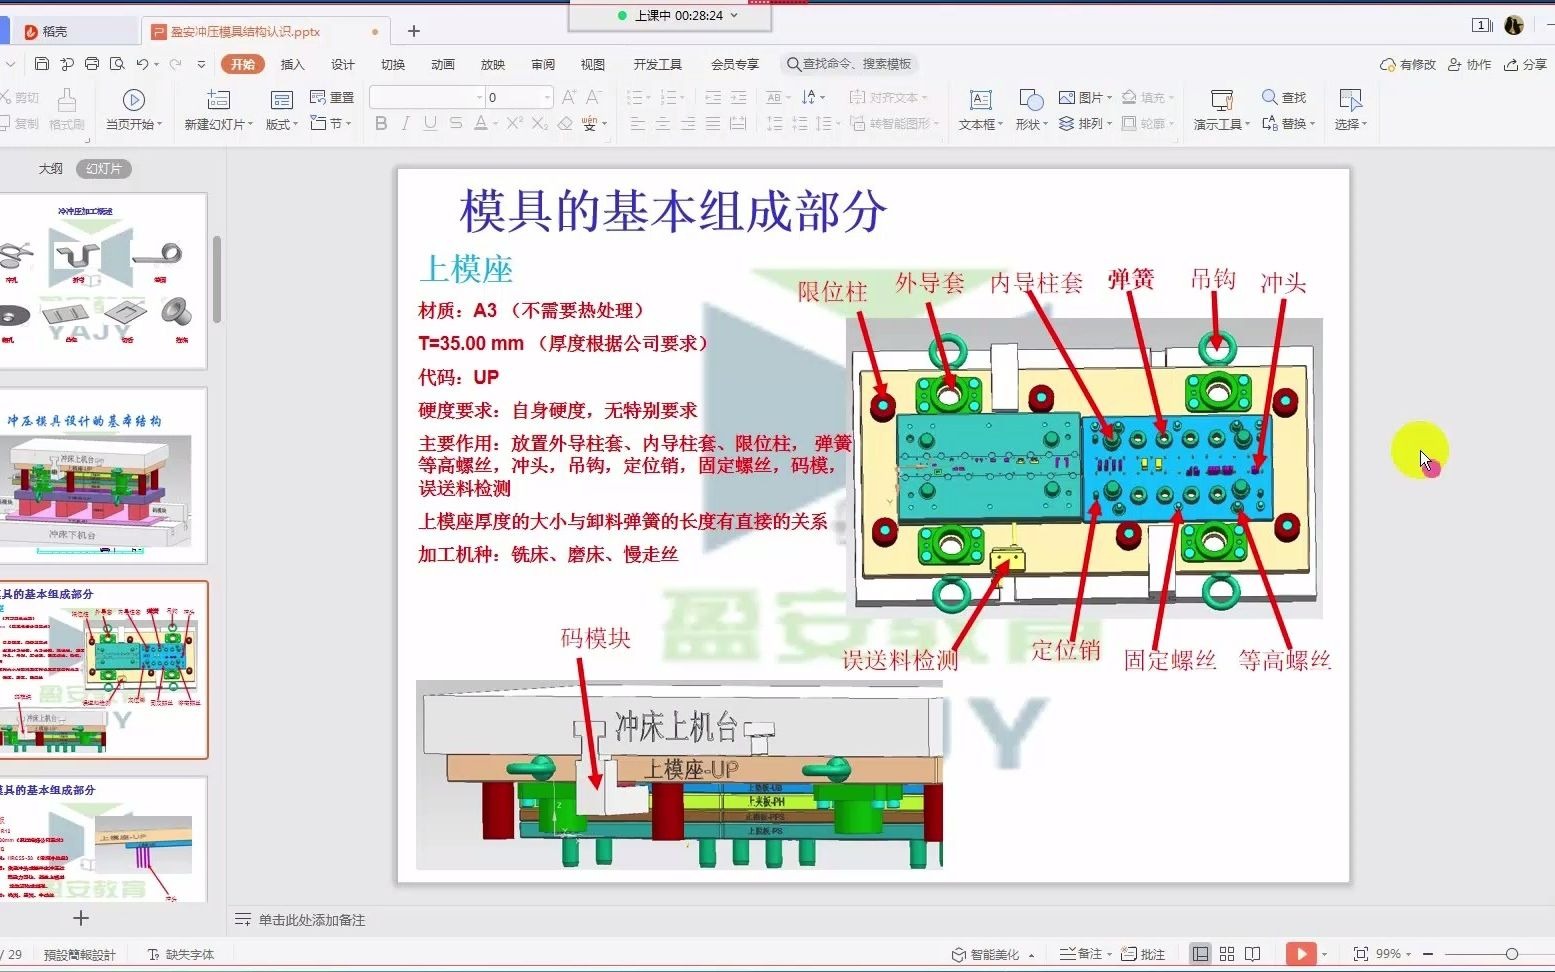Open the slideshow play options arrow
Image resolution: width=1555 pixels, height=972 pixels.
(1324, 954)
